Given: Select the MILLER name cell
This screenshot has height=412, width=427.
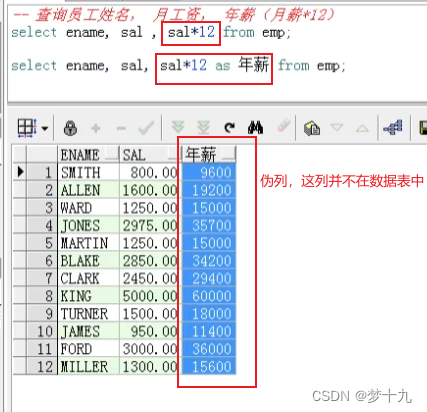Looking at the screenshot, I should (x=88, y=367).
